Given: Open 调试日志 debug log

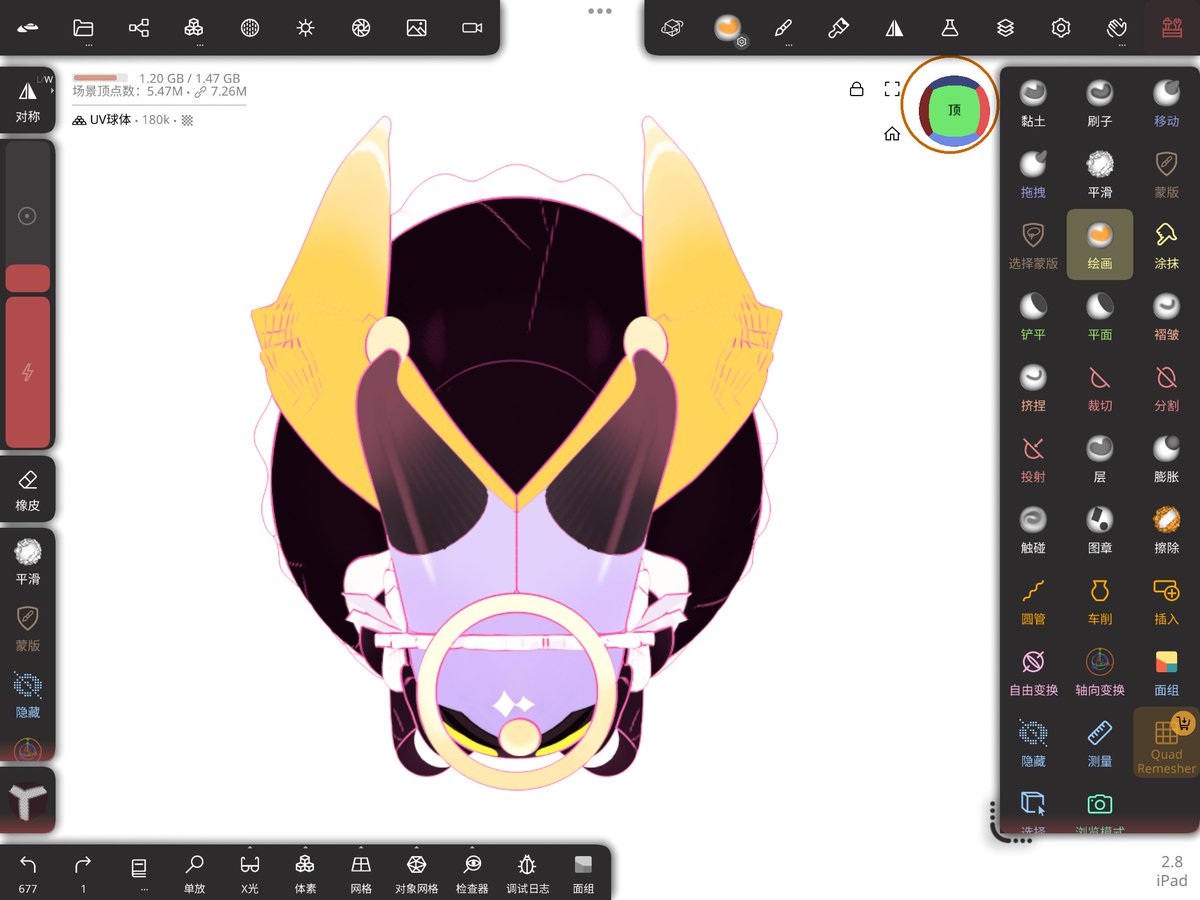Looking at the screenshot, I should (x=527, y=872).
